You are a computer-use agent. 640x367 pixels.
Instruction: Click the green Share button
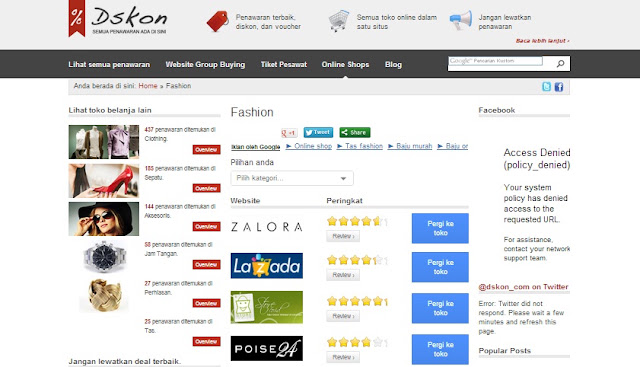click(x=355, y=132)
